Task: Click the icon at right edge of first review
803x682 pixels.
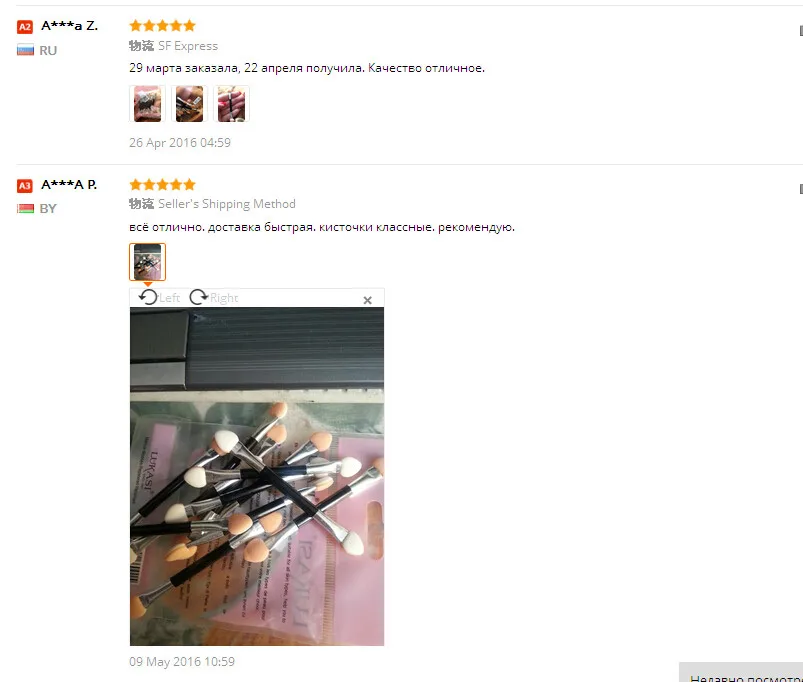Action: (800, 31)
